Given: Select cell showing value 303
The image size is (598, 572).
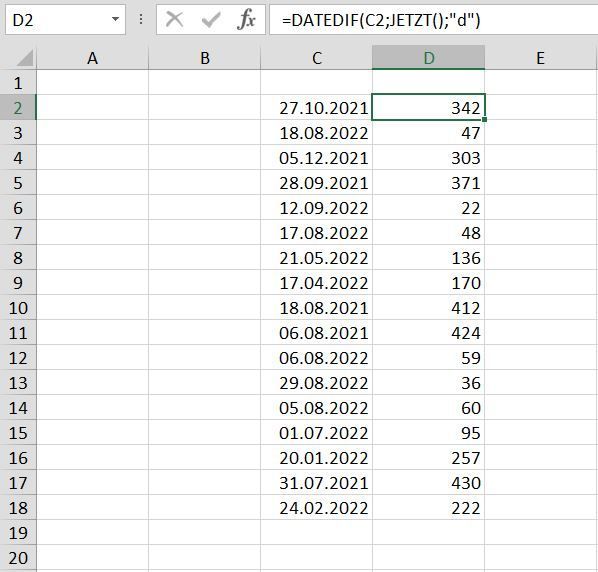Looking at the screenshot, I should click(x=429, y=158).
